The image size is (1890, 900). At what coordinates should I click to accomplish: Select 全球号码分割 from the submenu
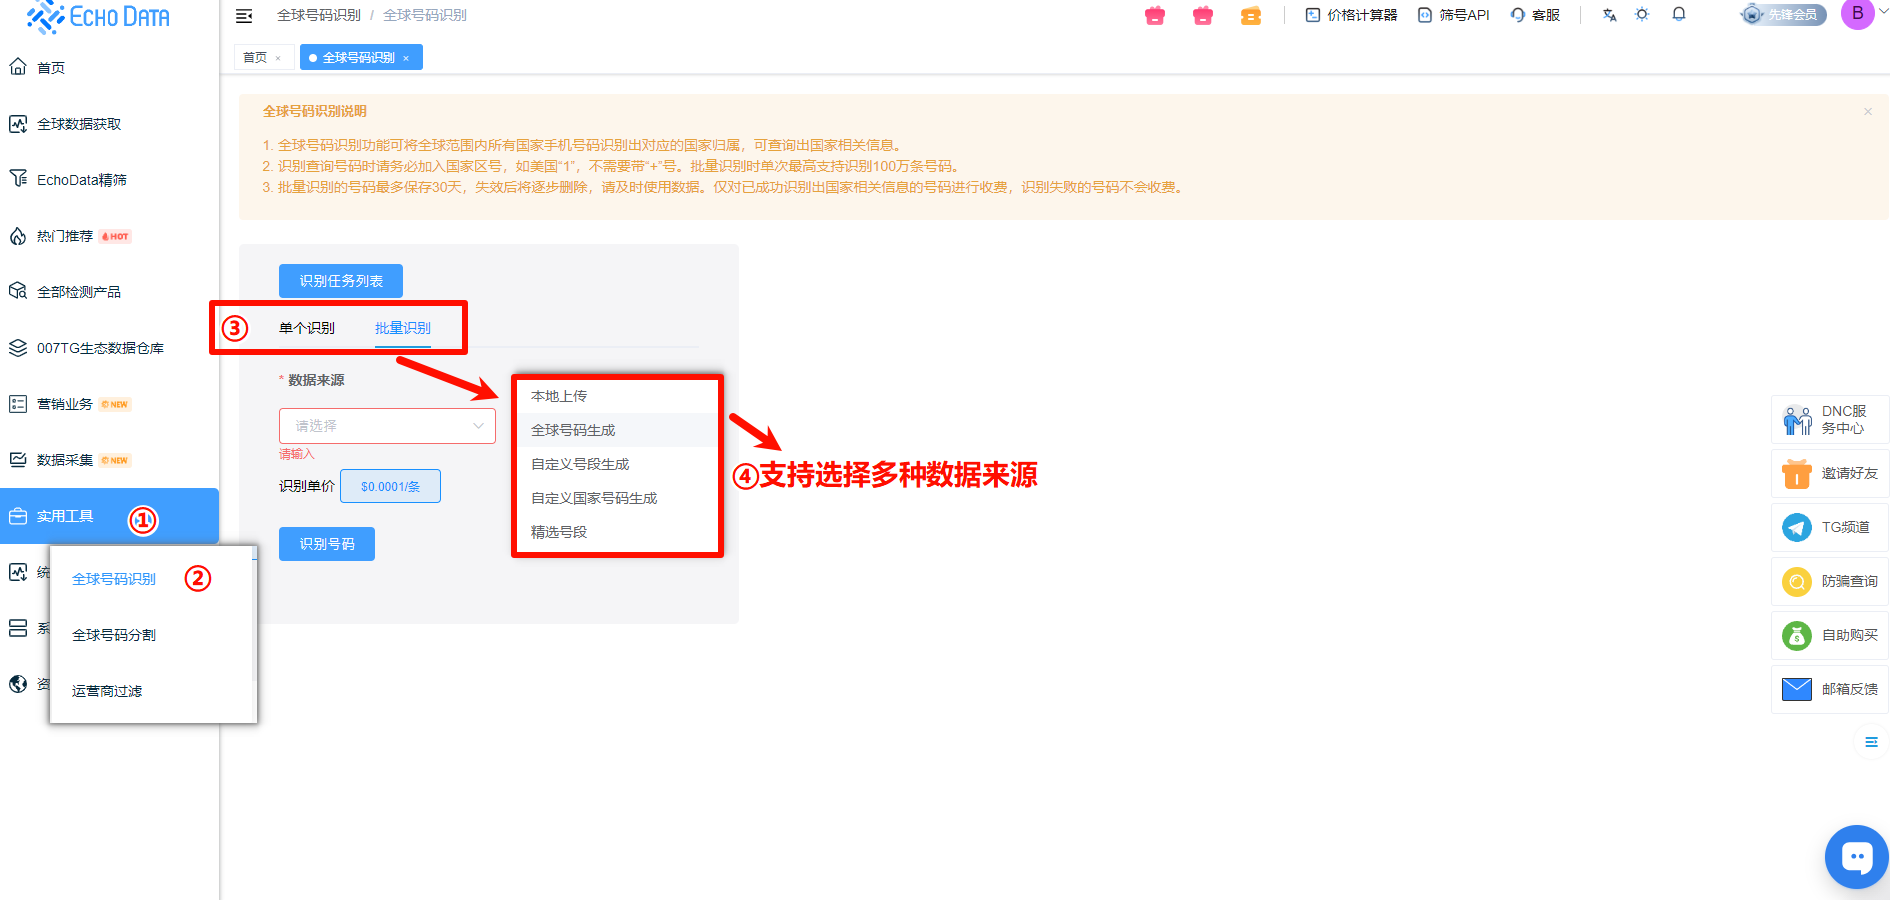[114, 635]
